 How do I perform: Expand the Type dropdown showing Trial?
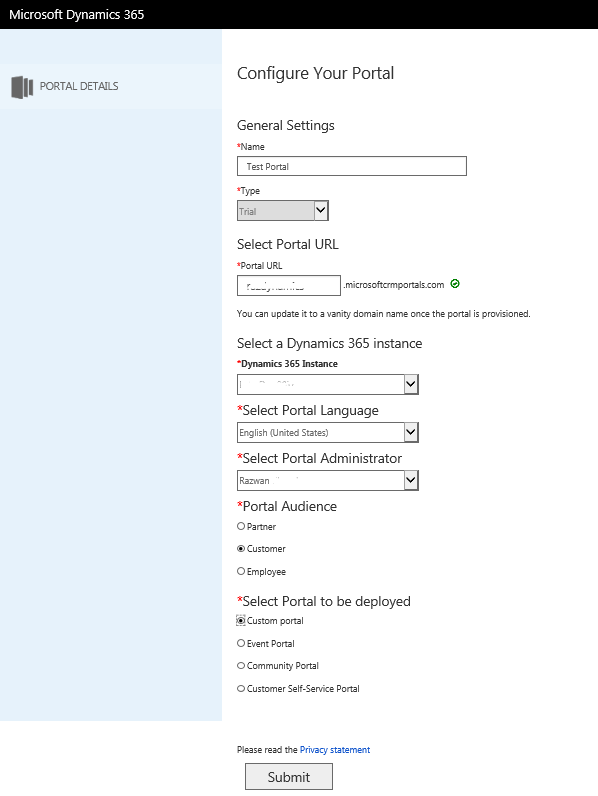click(283, 211)
